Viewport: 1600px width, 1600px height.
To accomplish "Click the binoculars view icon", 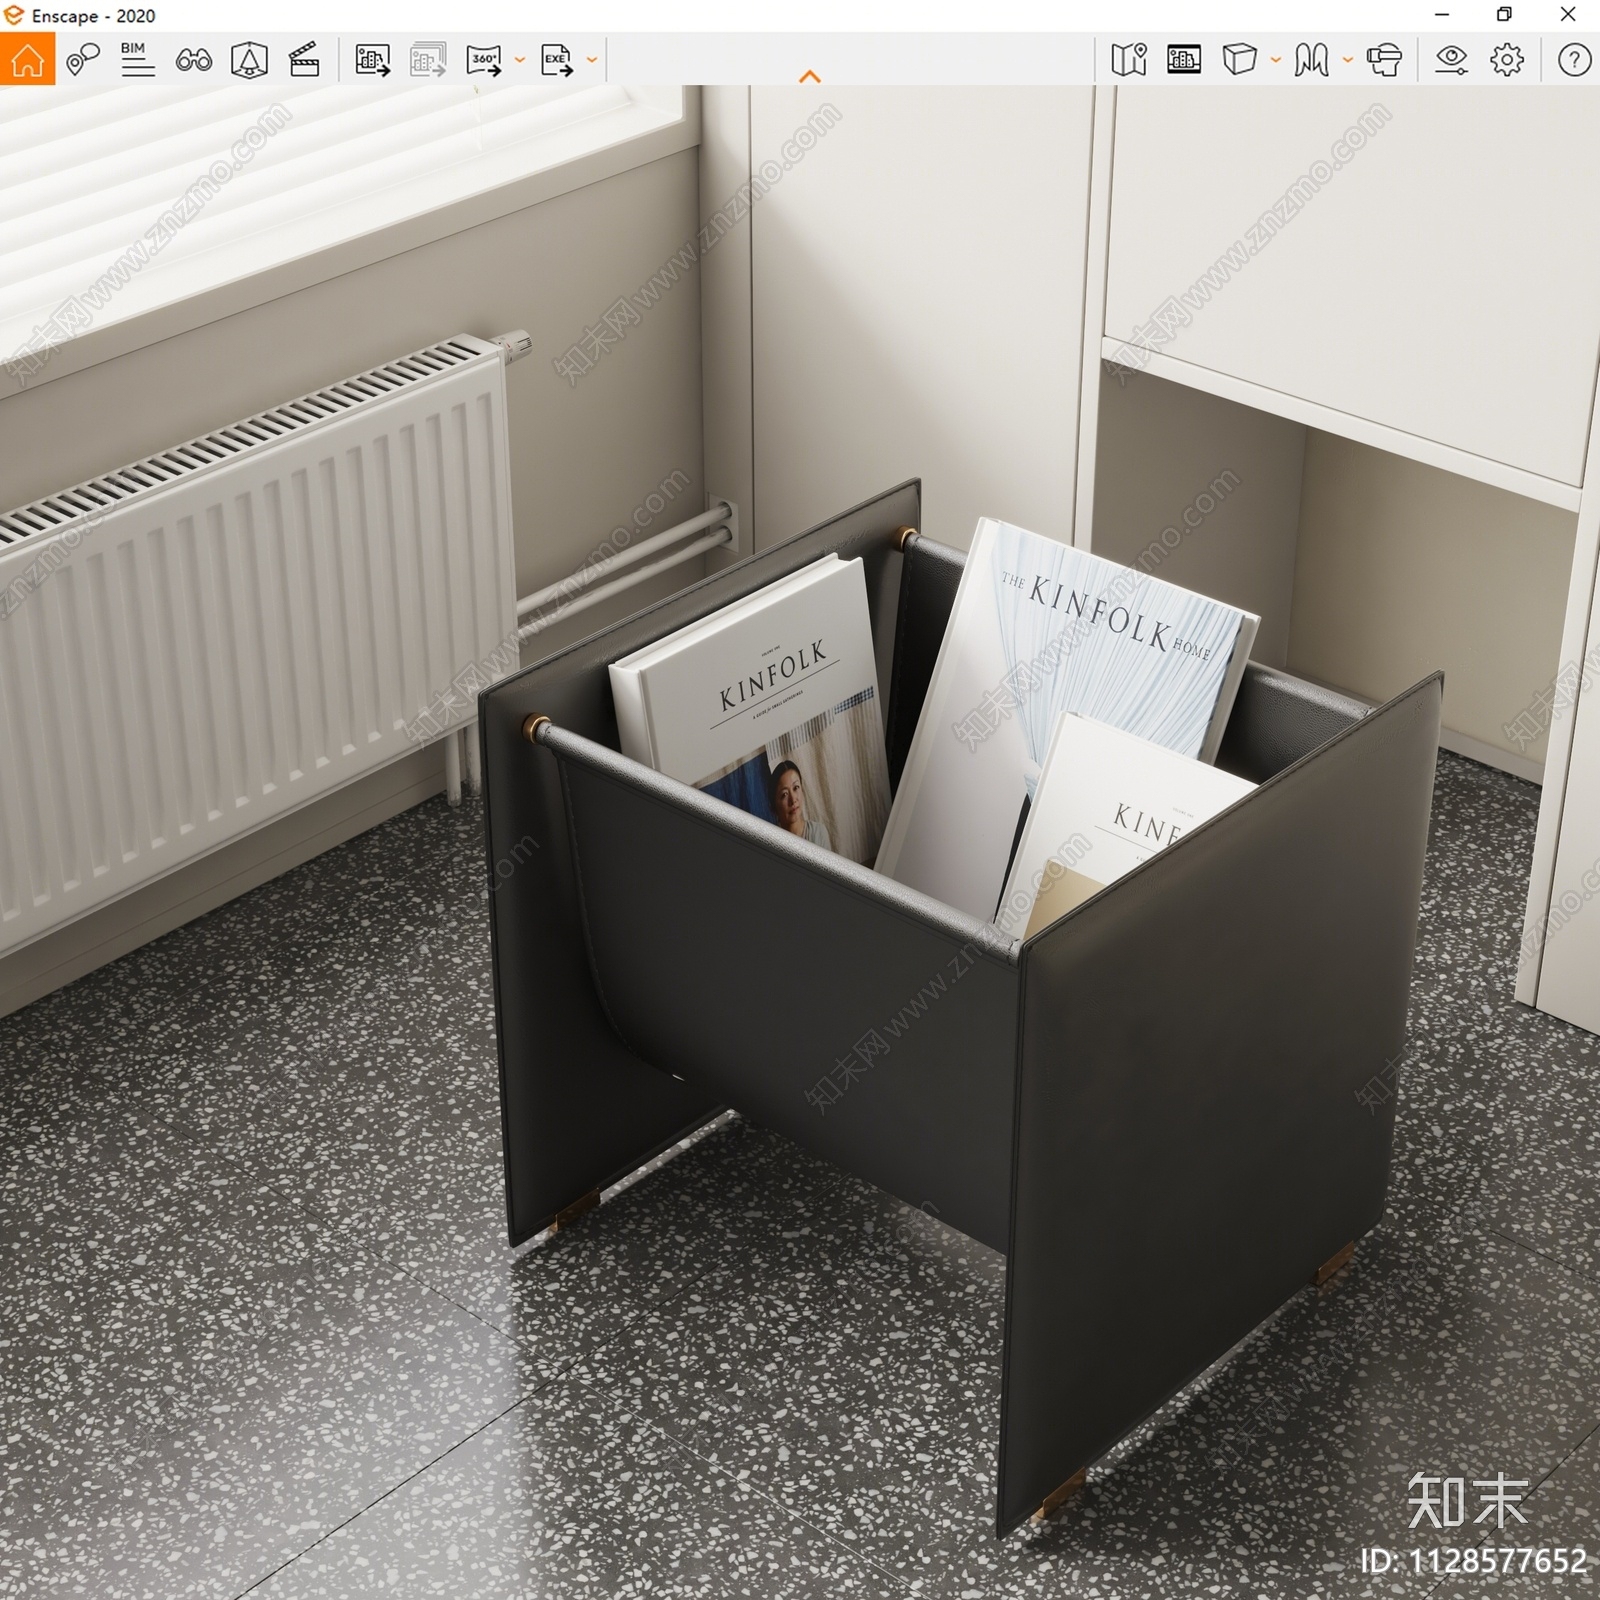I will (x=194, y=60).
